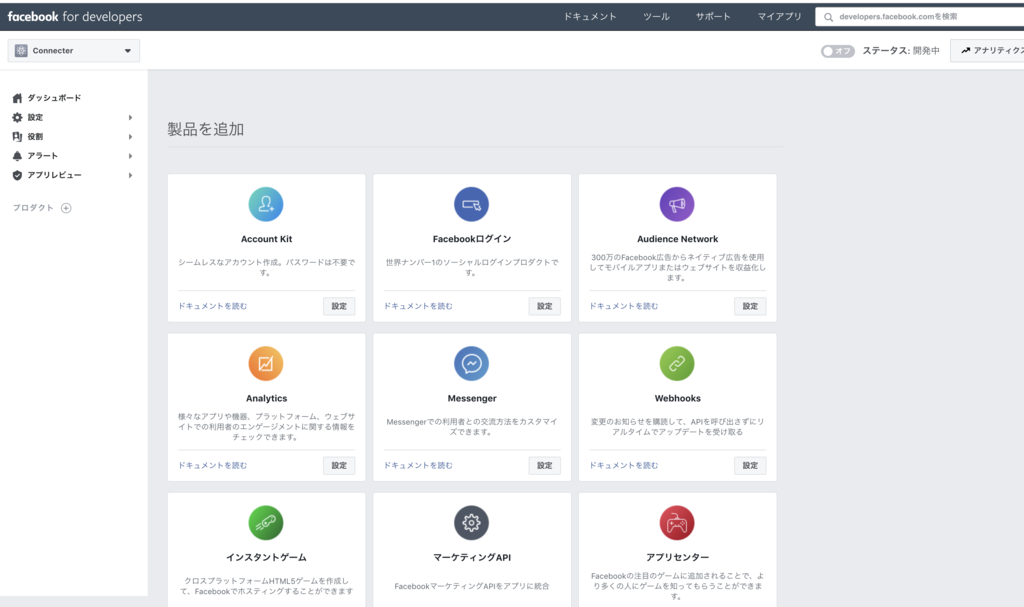Click 設定 button on Account Kit card
1024x607 pixels.
(339, 306)
